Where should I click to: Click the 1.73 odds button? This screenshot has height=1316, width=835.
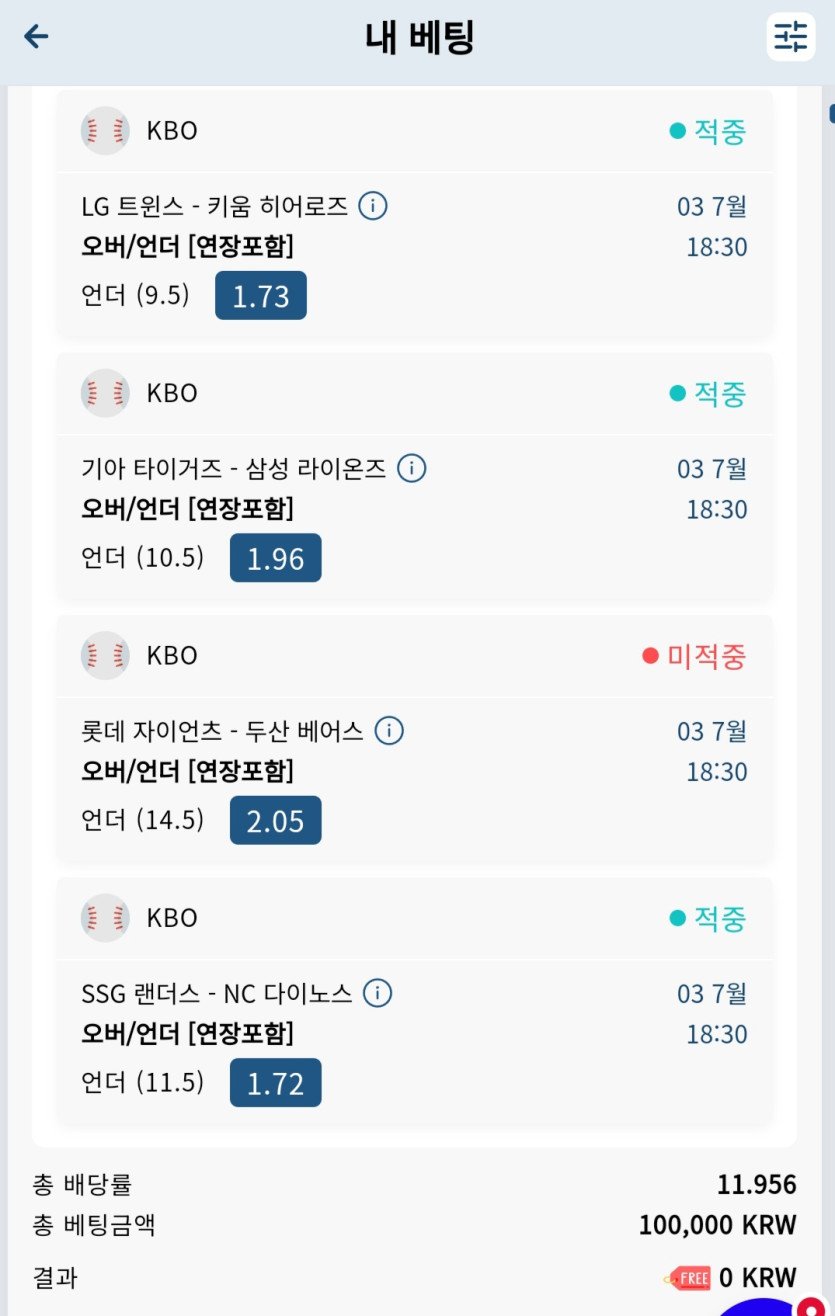(261, 296)
